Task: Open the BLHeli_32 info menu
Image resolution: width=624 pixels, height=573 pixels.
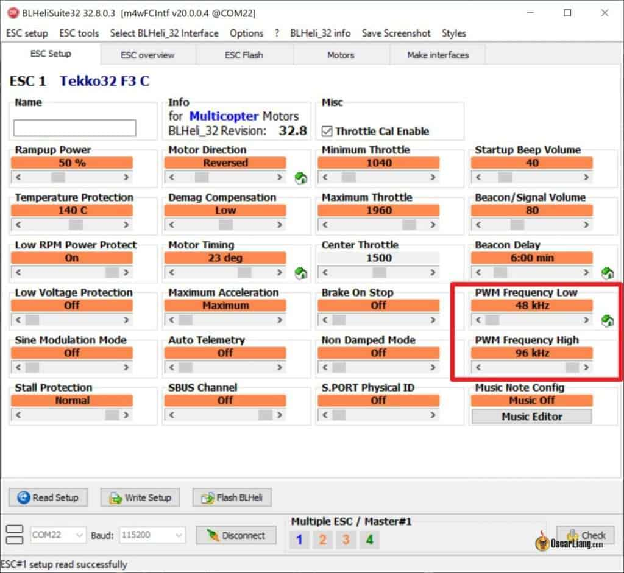Action: click(x=320, y=33)
